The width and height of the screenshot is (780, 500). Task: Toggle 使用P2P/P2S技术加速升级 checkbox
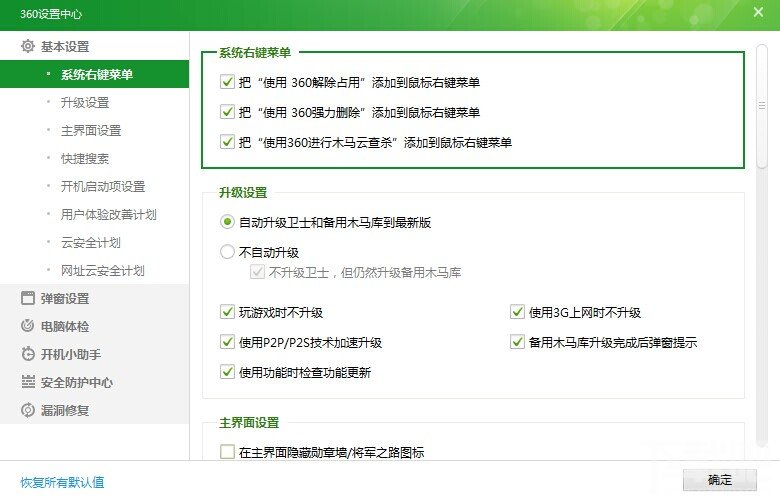227,342
